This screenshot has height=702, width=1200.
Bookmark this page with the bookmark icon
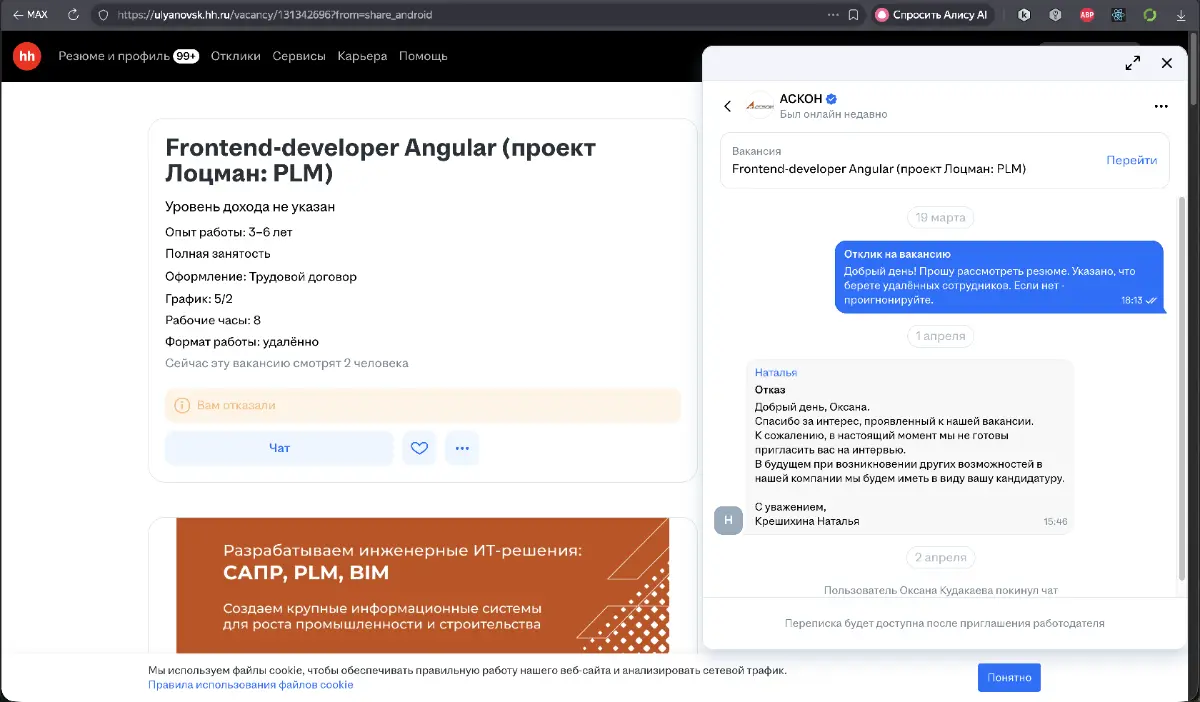[x=853, y=15]
